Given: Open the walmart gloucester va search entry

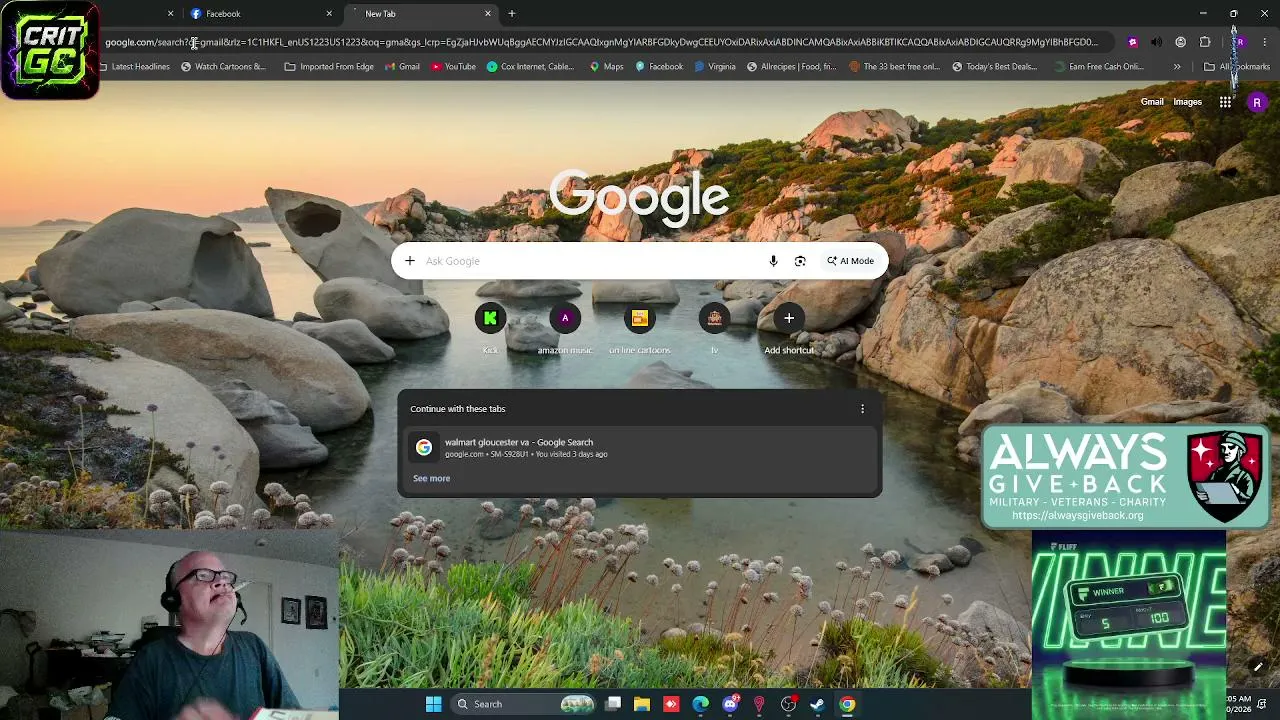Looking at the screenshot, I should [x=640, y=448].
